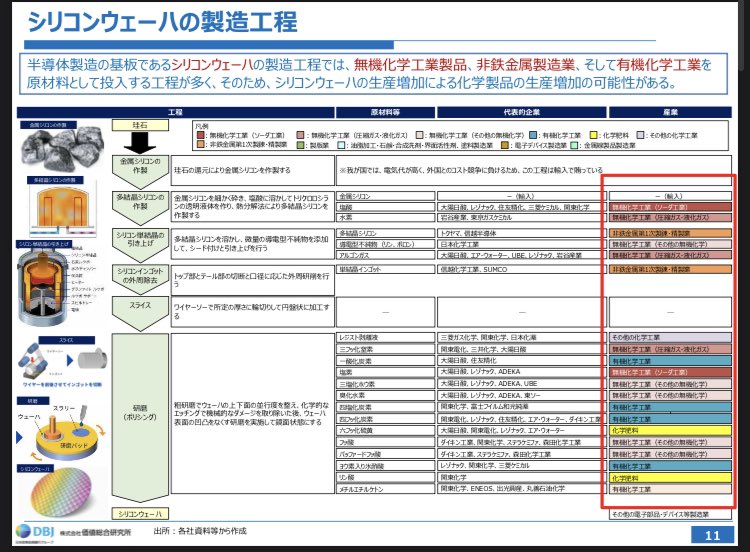Click the 代表的企業 column header
The width and height of the screenshot is (750, 552).
tap(521, 112)
